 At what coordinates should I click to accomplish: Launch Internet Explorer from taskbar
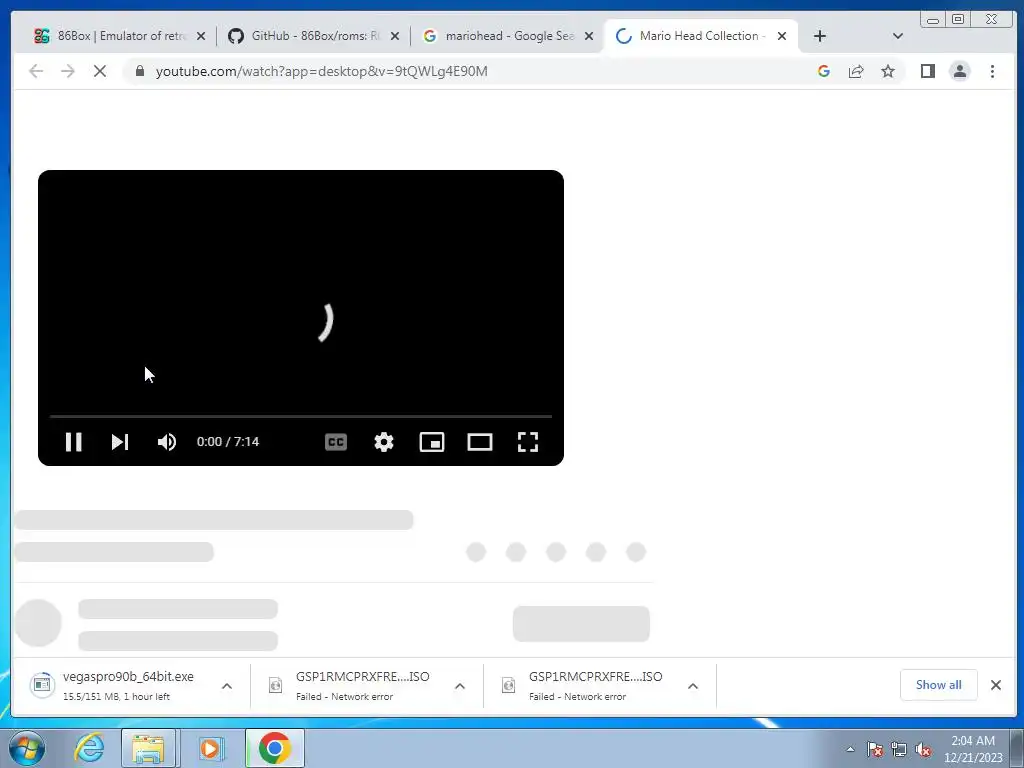point(89,748)
